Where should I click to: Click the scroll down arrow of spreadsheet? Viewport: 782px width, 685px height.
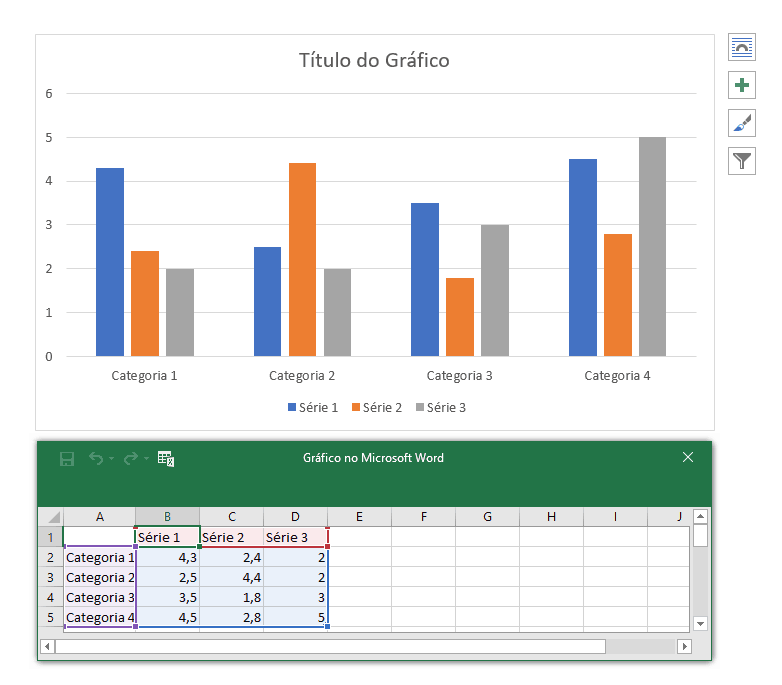pyautogui.click(x=700, y=623)
